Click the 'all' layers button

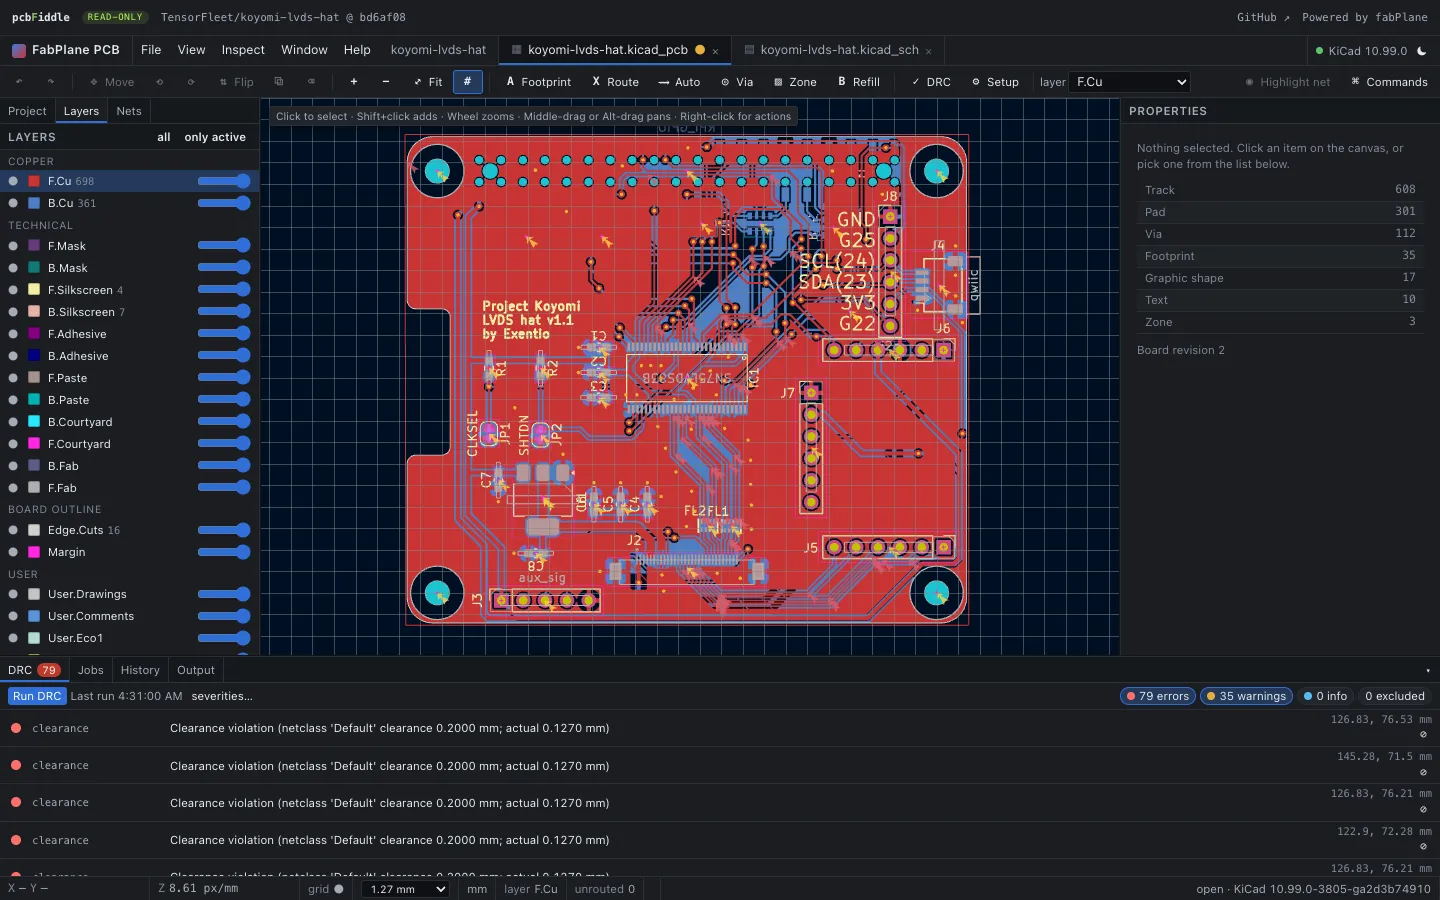(x=164, y=137)
